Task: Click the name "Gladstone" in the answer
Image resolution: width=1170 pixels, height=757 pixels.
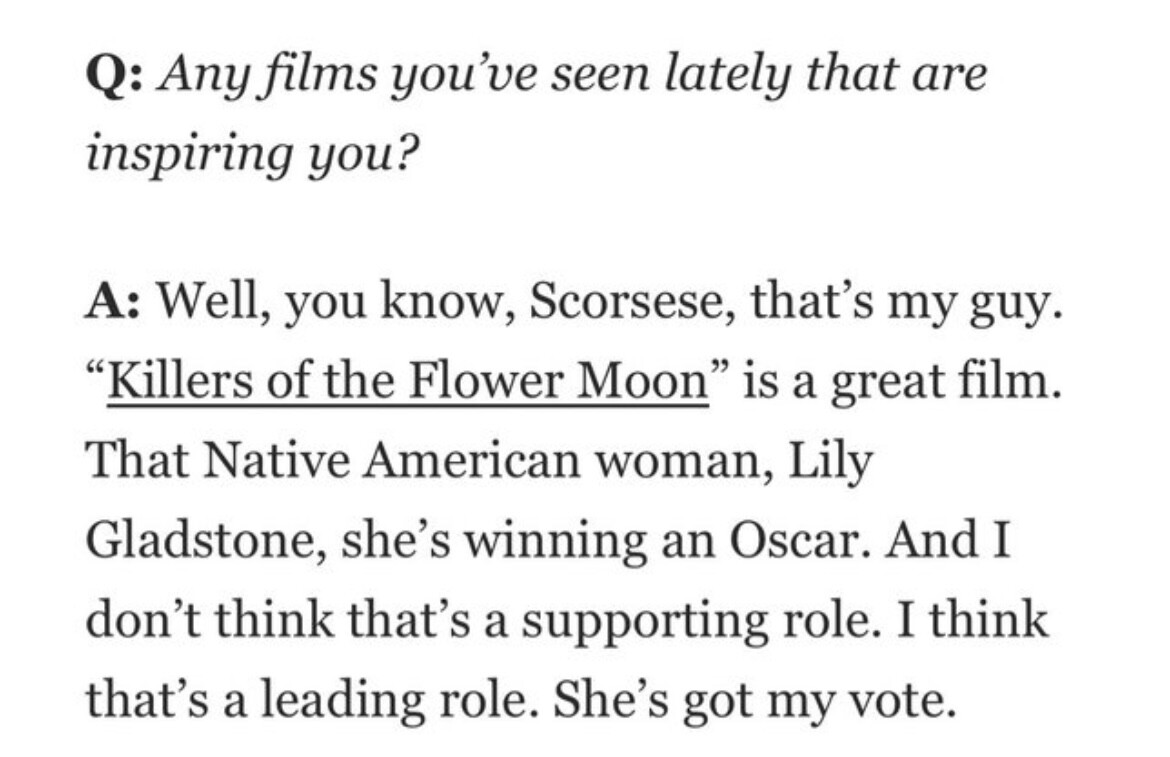Action: coord(203,541)
